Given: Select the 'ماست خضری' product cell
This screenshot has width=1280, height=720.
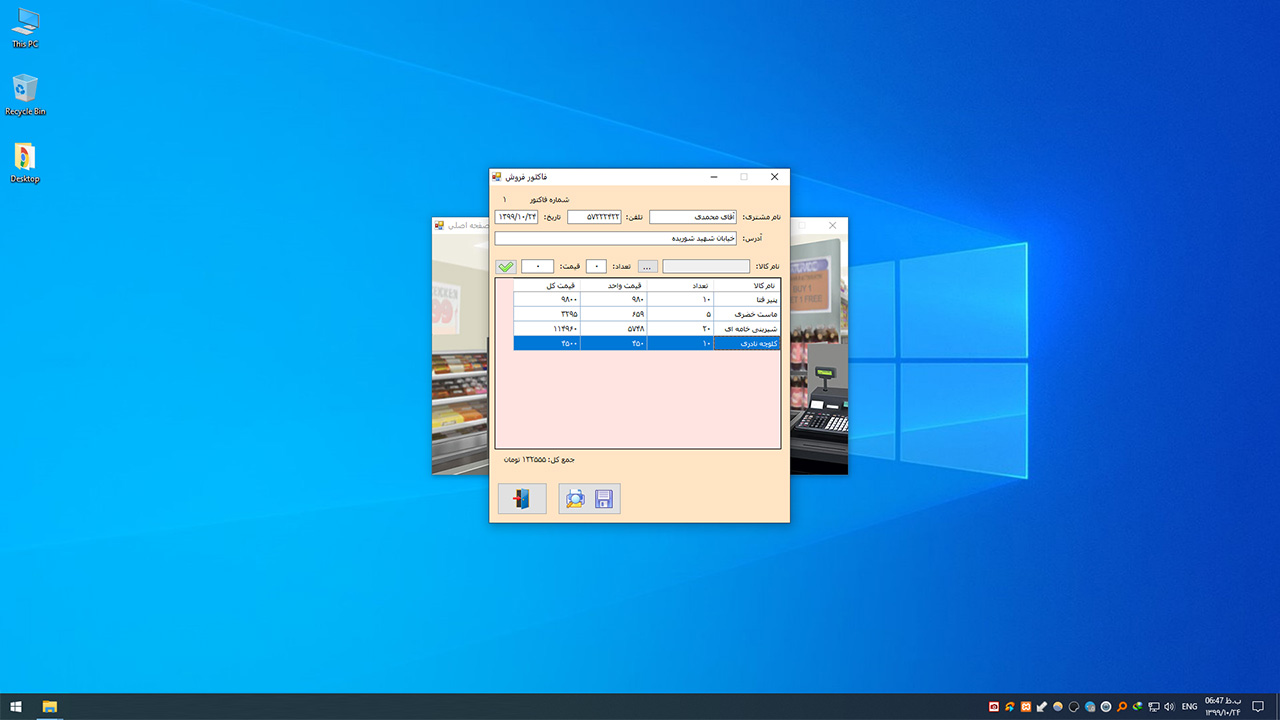Looking at the screenshot, I should 747,314.
